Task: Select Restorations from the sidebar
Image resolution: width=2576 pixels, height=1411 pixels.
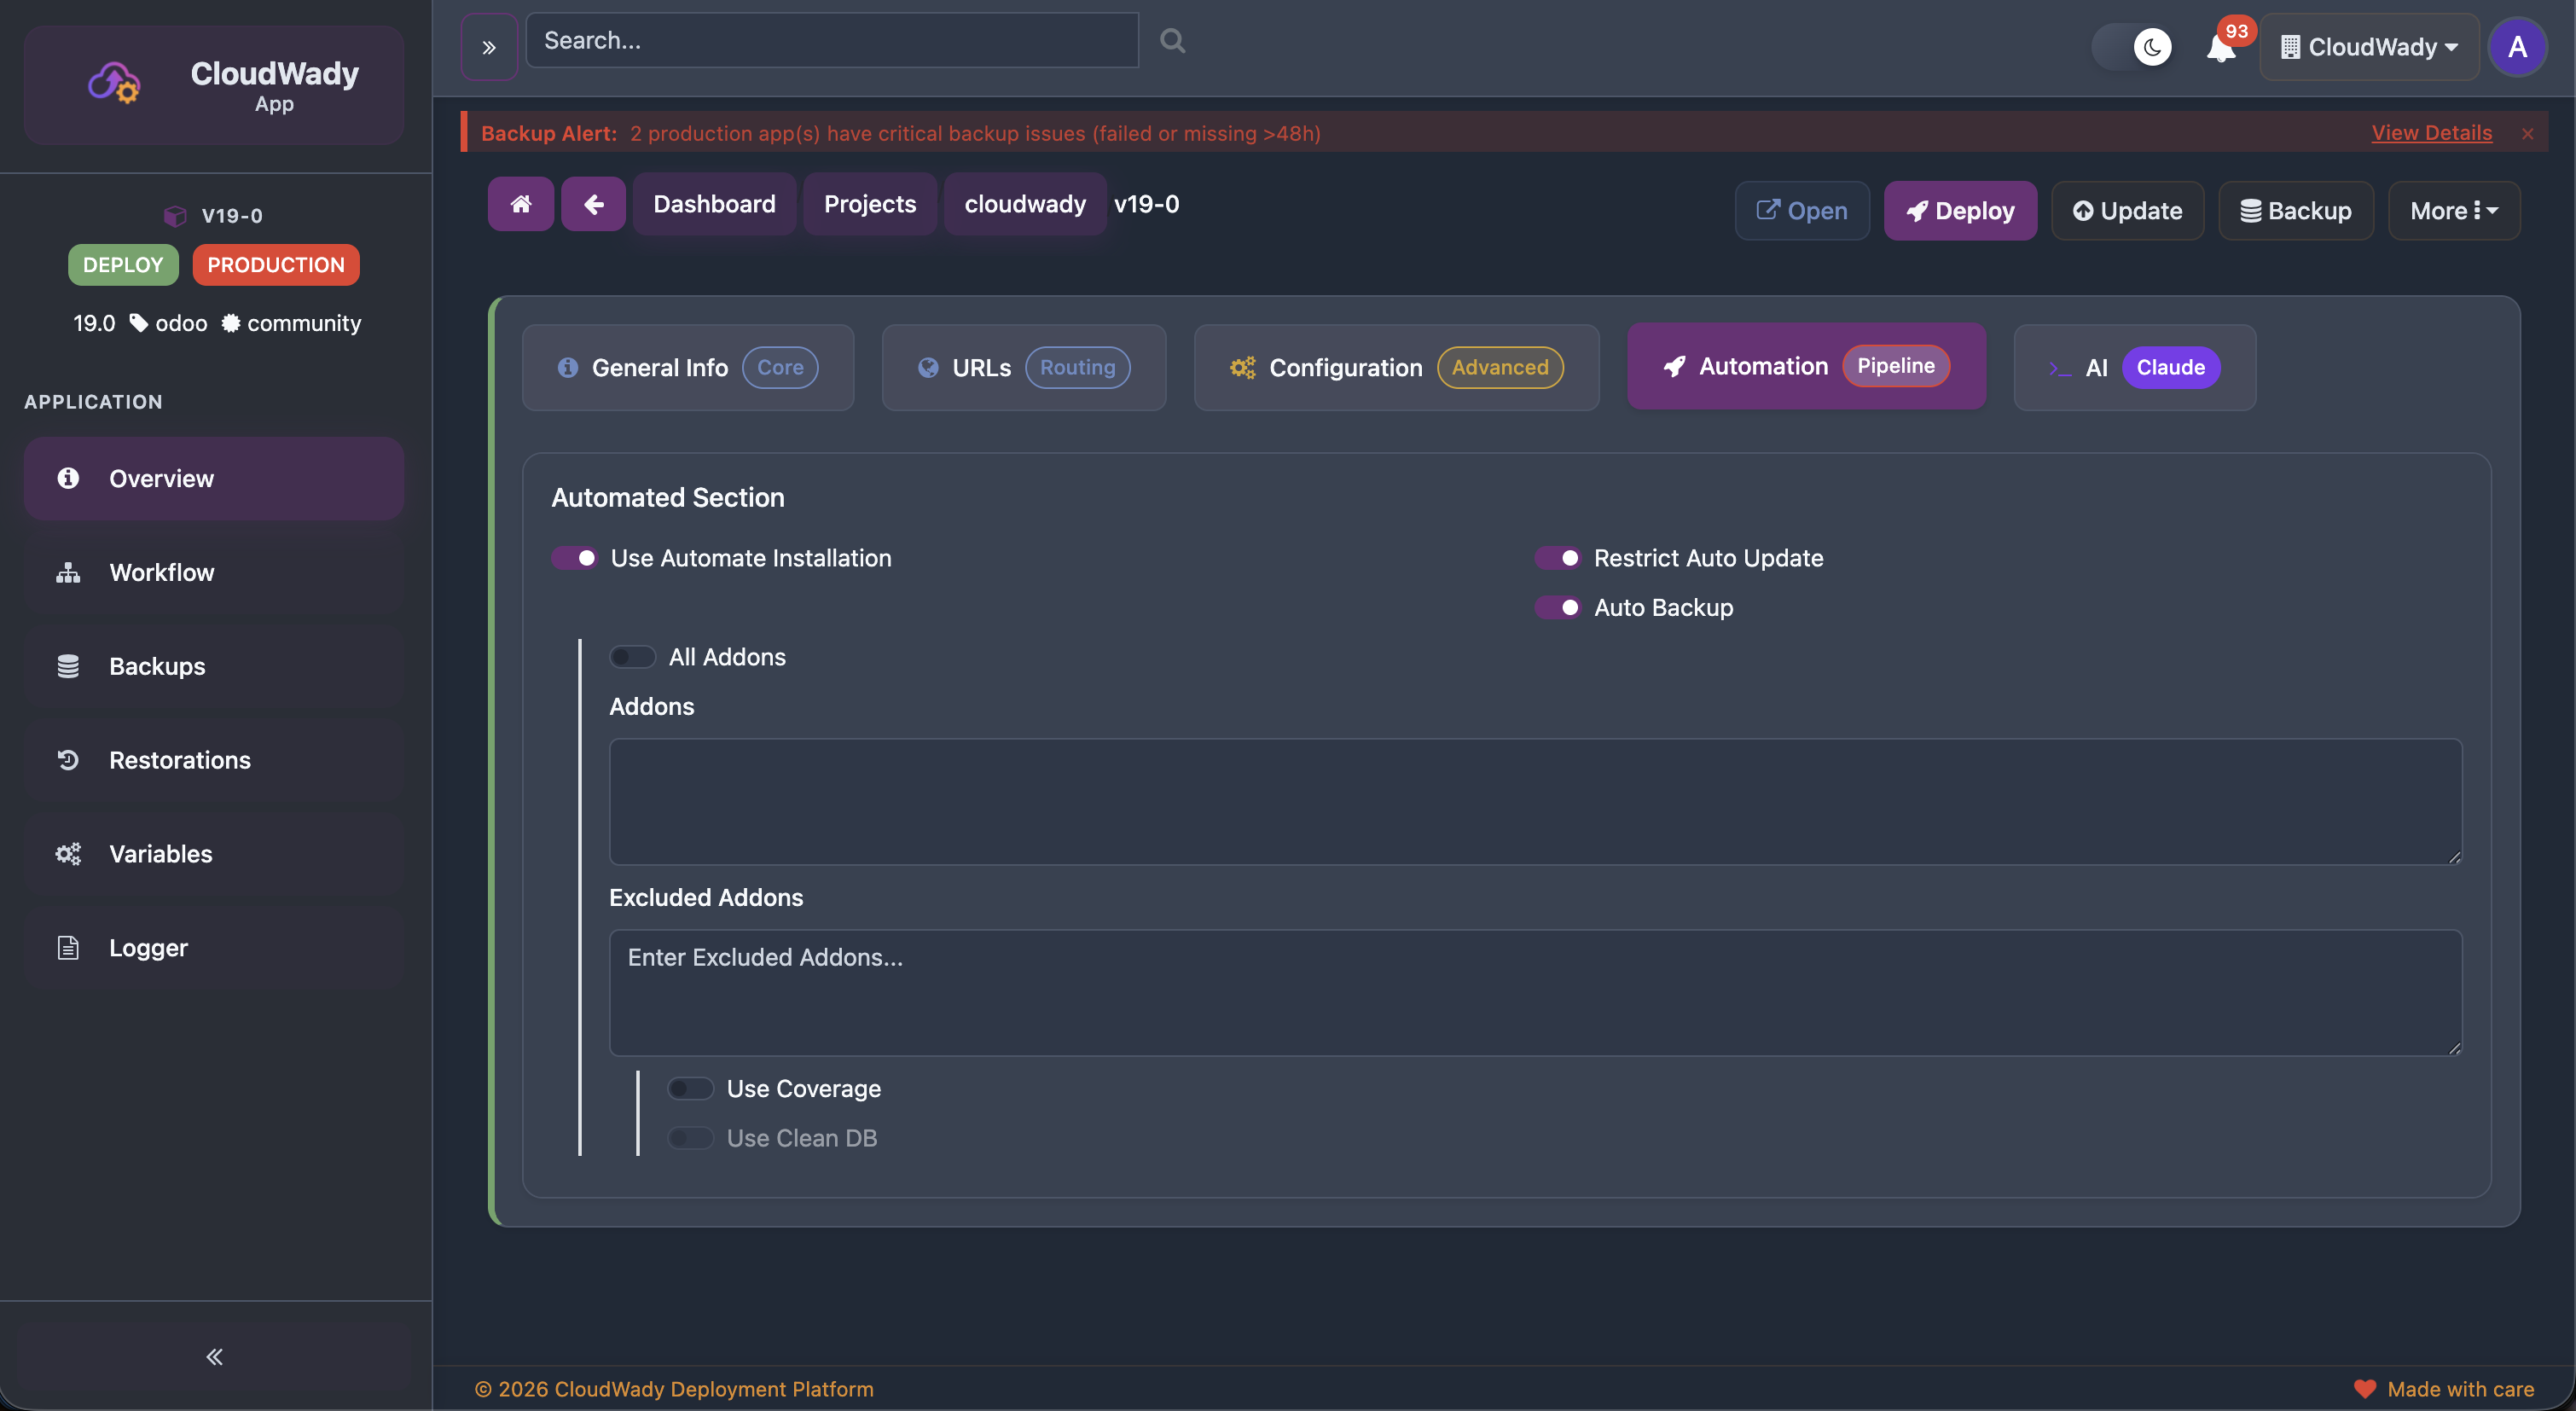Action: click(179, 759)
